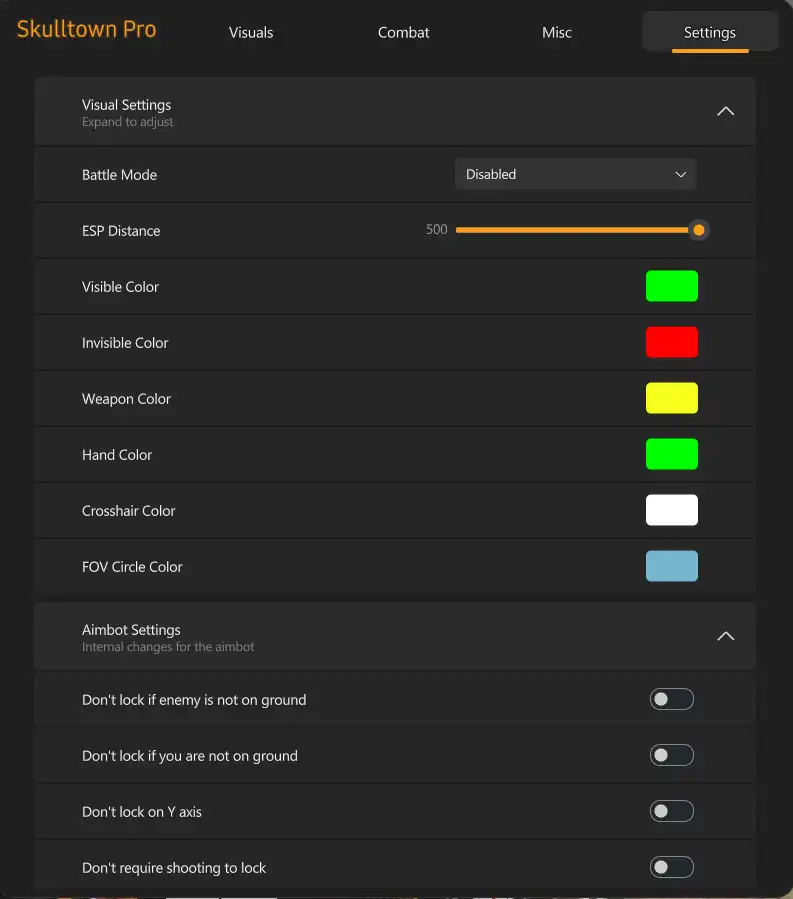Screen dimensions: 793x899
Task: Collapse the Aimbot Settings section chevron
Action: coord(726,636)
